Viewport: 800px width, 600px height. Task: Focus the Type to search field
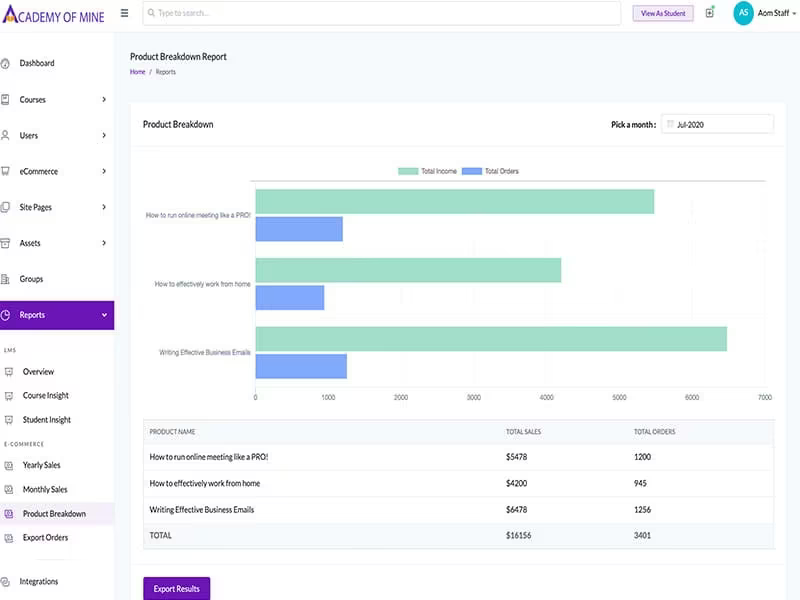[x=382, y=13]
